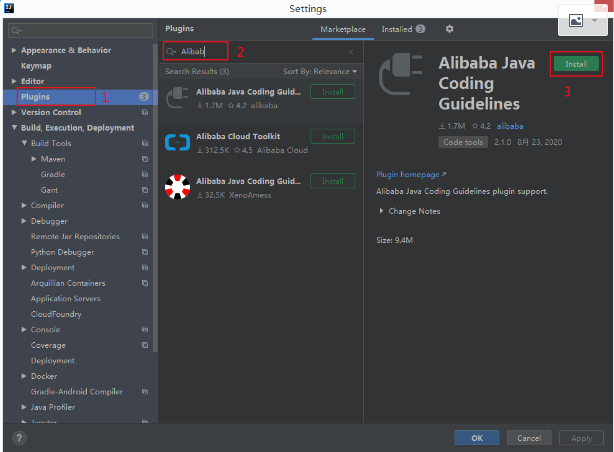Click the plugin search field magnifier icon
This screenshot has height=452, width=614.
[171, 52]
